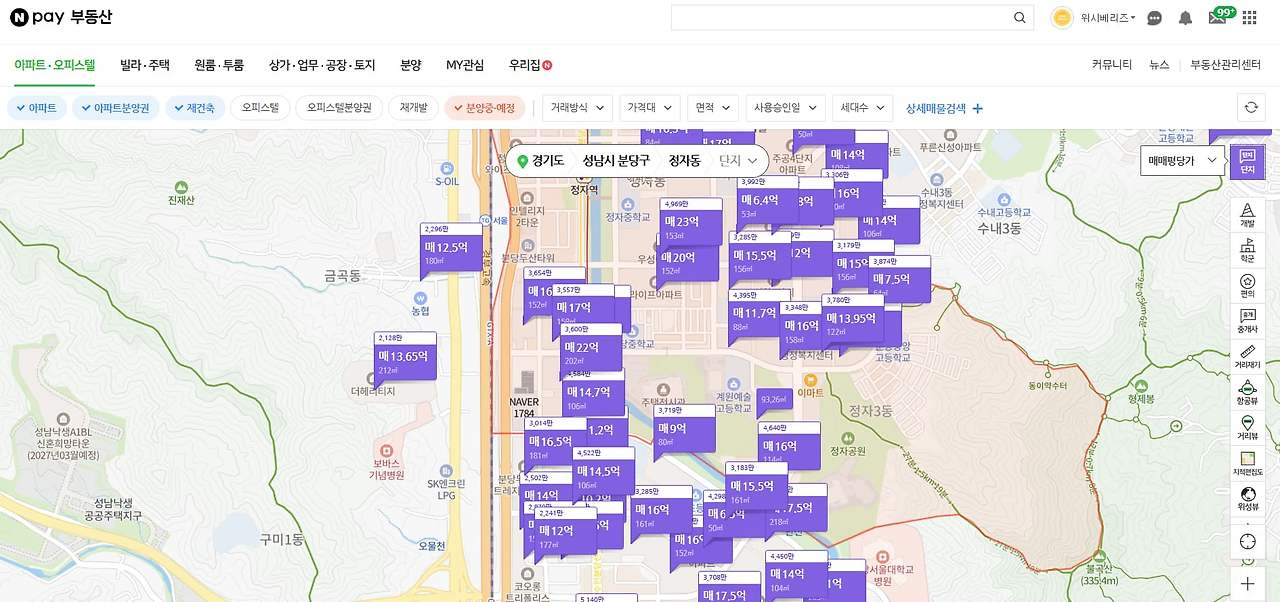Click the green location pin icon

click(522, 161)
